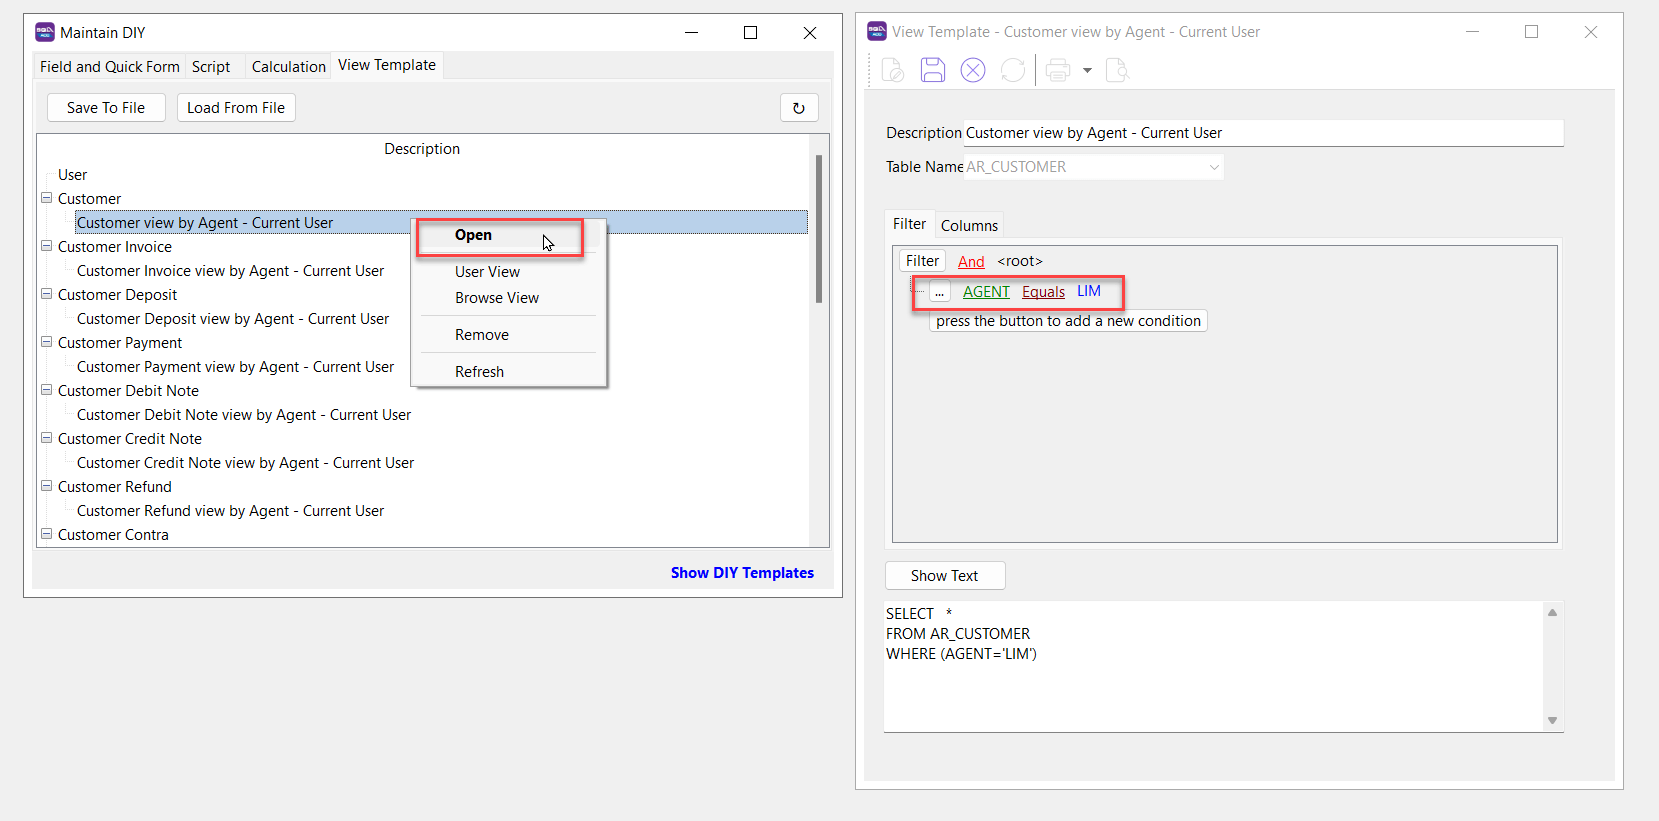Click the Load From File button
Viewport: 1659px width, 821px height.
pyautogui.click(x=236, y=108)
